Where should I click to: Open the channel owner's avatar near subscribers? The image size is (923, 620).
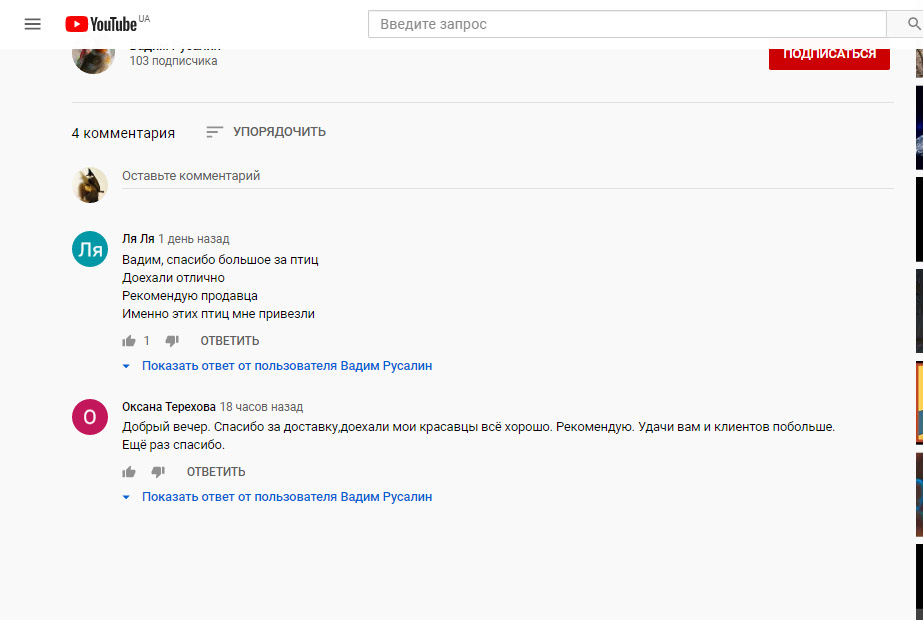pos(93,58)
